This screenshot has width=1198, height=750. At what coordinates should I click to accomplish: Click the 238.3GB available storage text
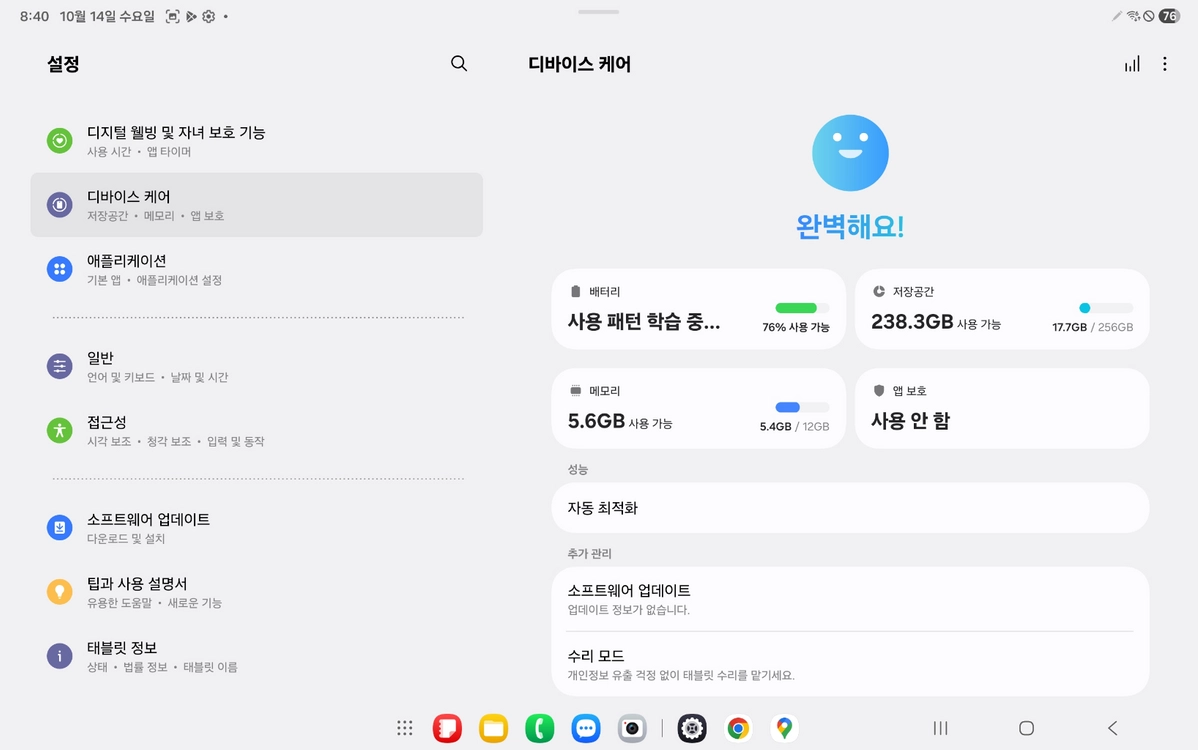tap(935, 322)
